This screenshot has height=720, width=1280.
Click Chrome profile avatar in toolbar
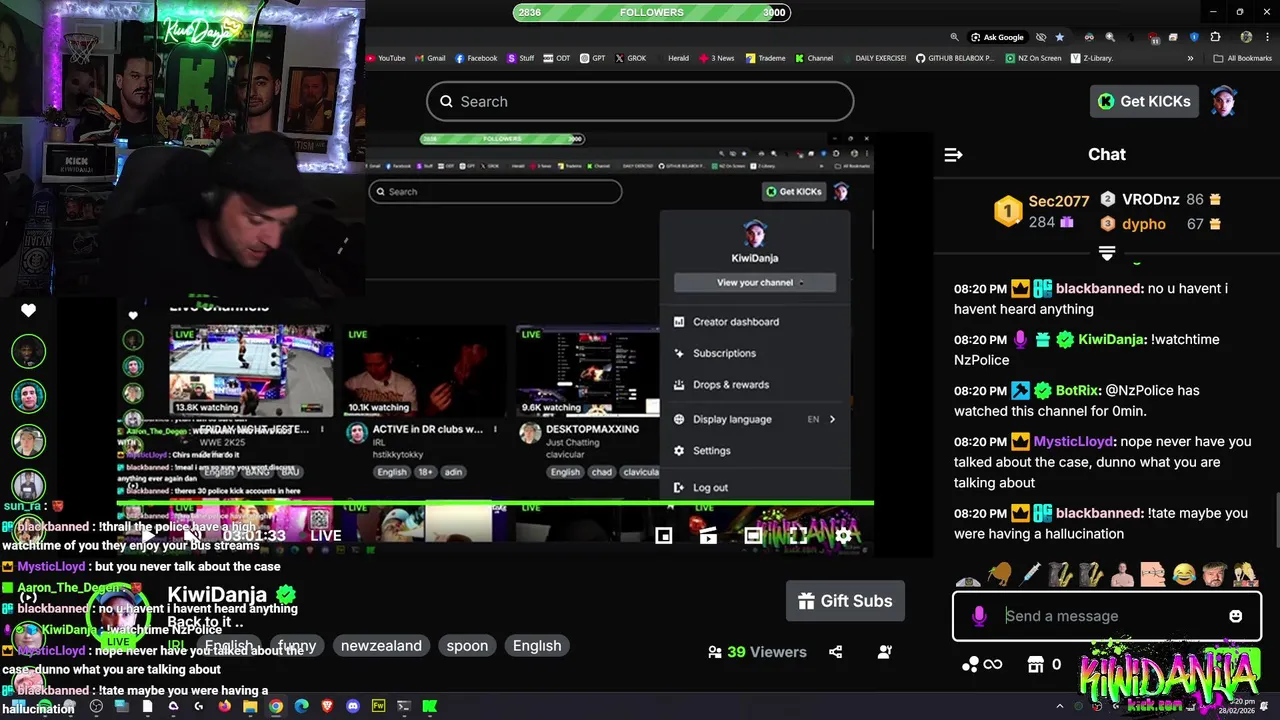[1246, 37]
